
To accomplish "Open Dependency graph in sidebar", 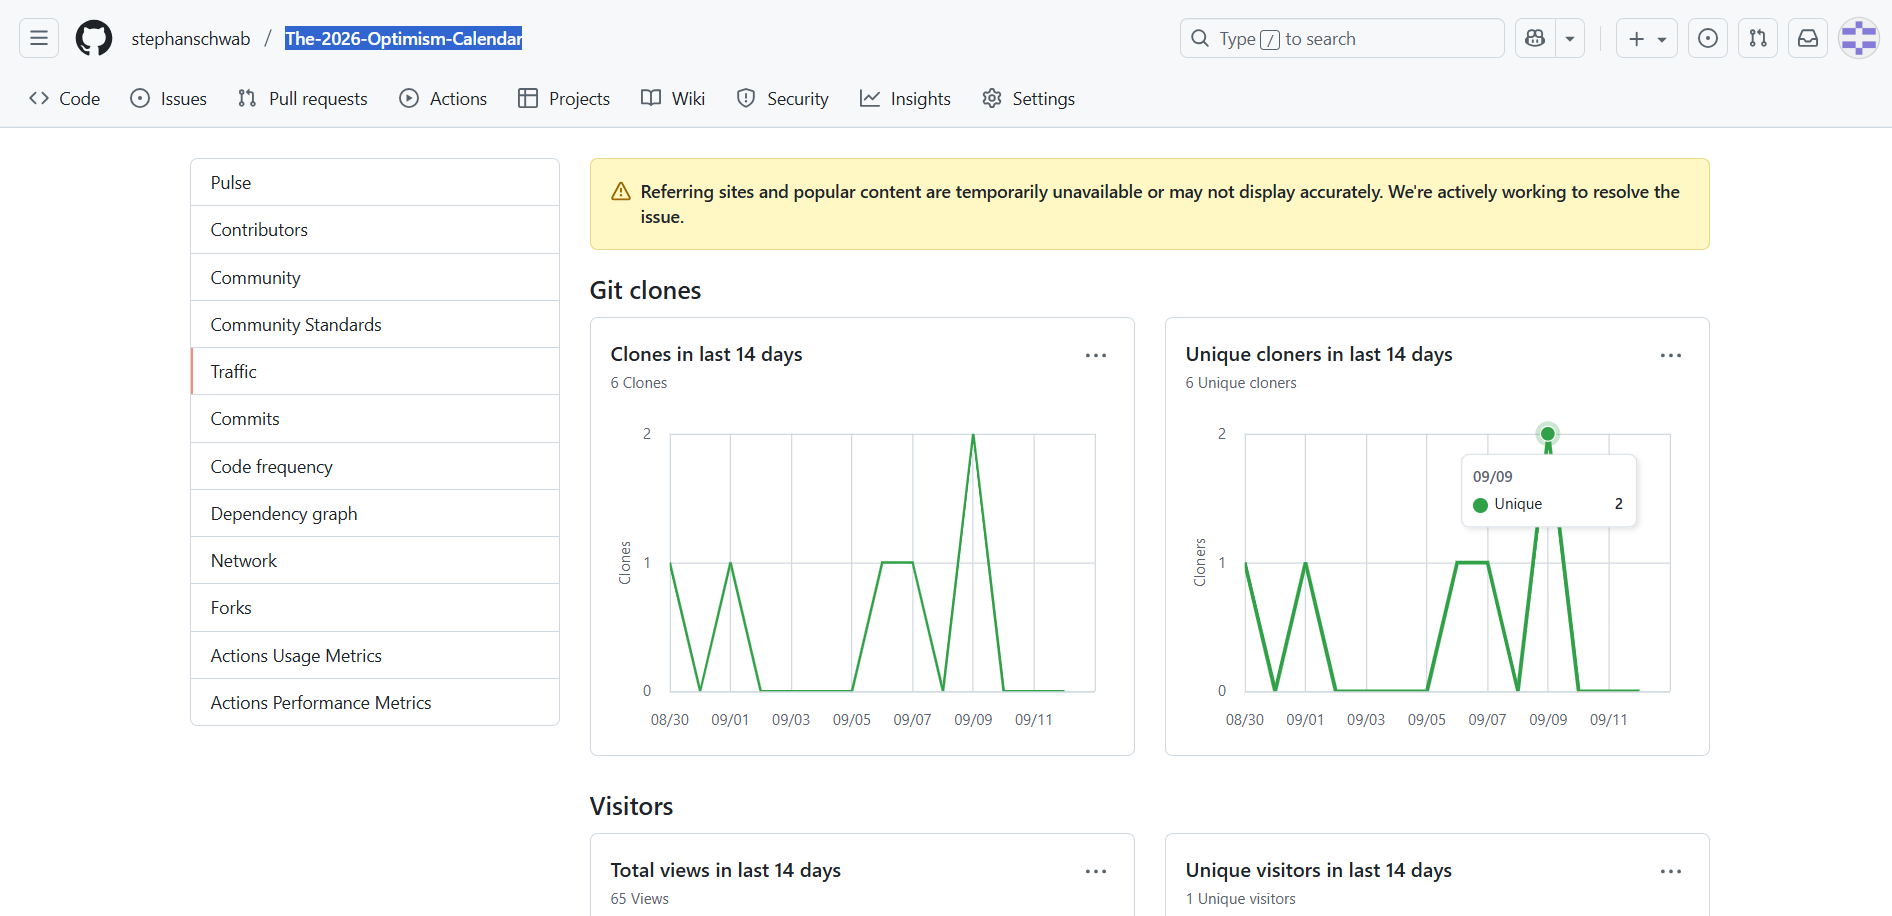I will [284, 514].
